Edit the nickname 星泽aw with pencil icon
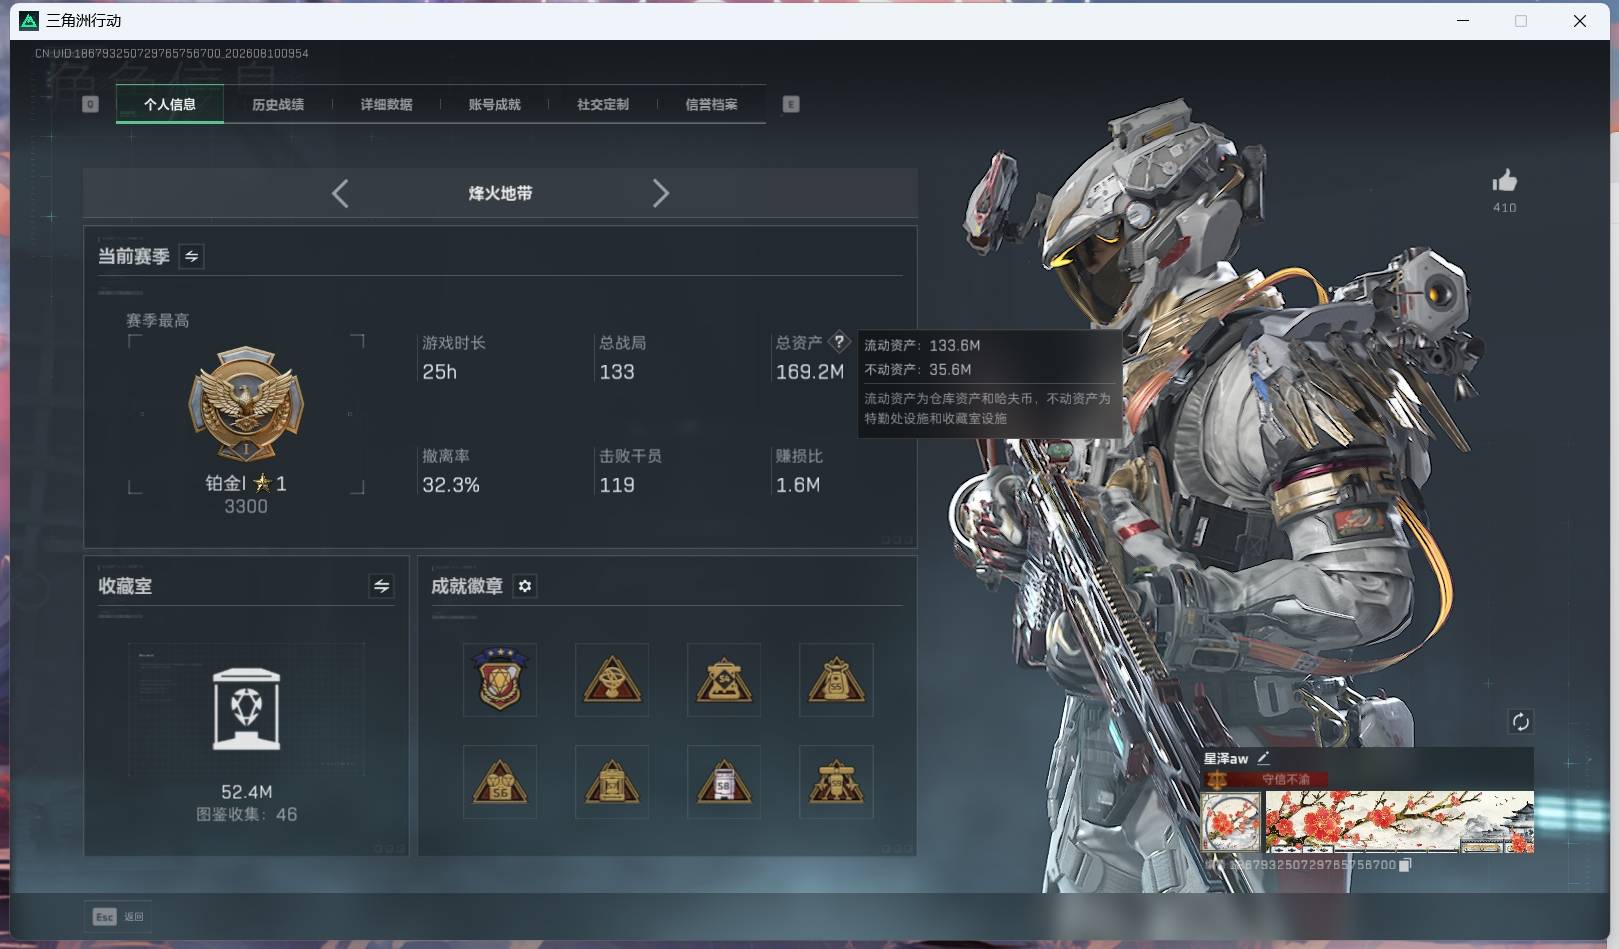This screenshot has width=1619, height=949. point(1263,758)
